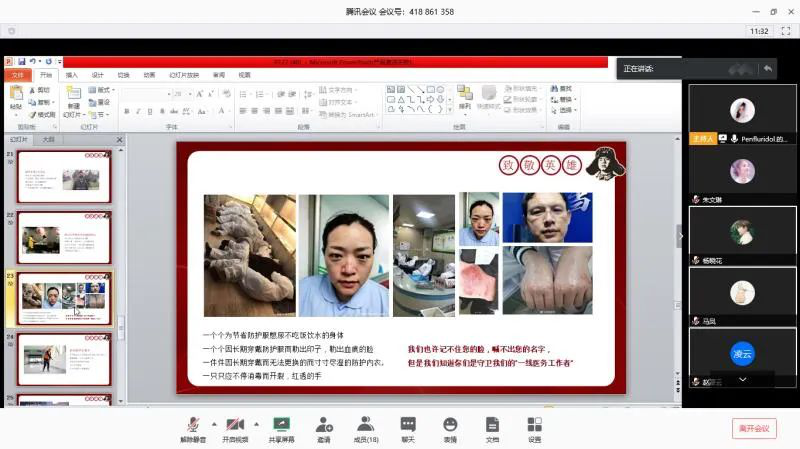Open the documents (文档) panel
This screenshot has width=800, height=449.
[x=492, y=430]
